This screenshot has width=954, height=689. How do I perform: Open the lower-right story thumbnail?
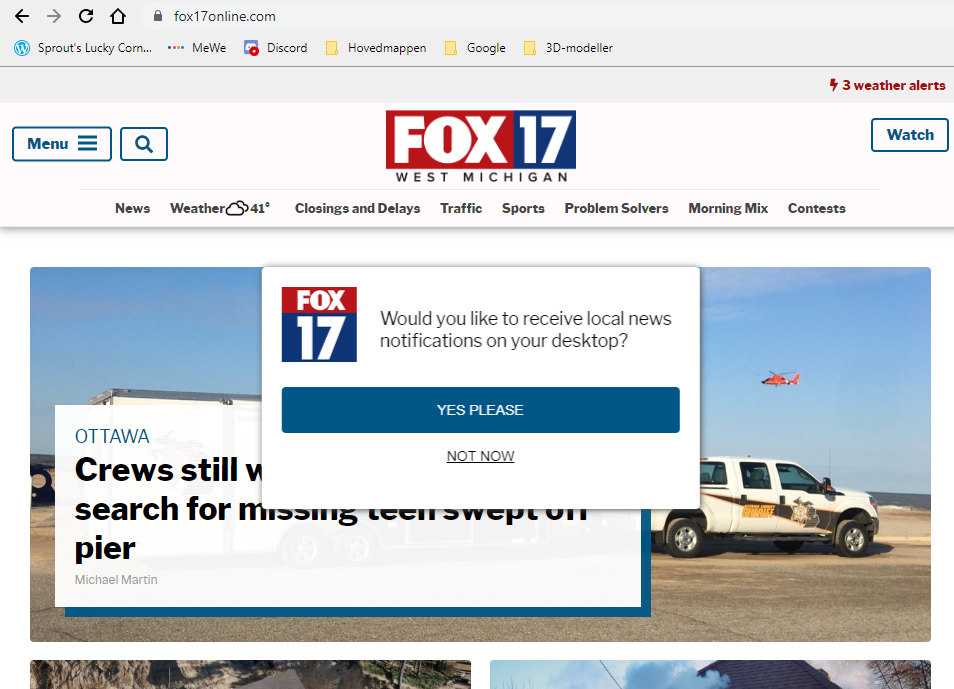[x=711, y=674]
